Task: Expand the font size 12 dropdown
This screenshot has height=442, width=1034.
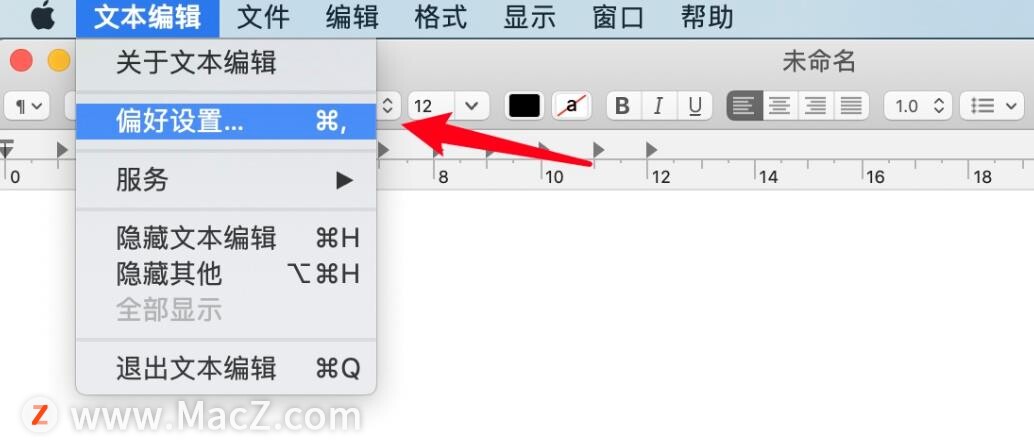Action: (448, 106)
